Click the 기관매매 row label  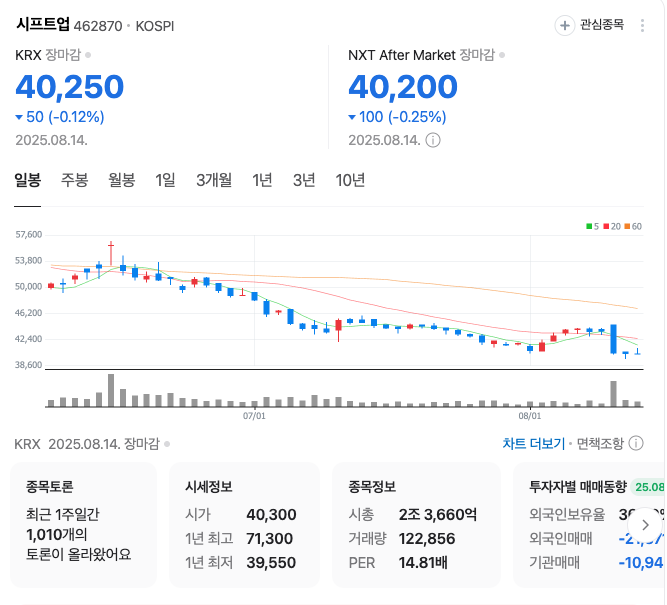pyautogui.click(x=554, y=562)
